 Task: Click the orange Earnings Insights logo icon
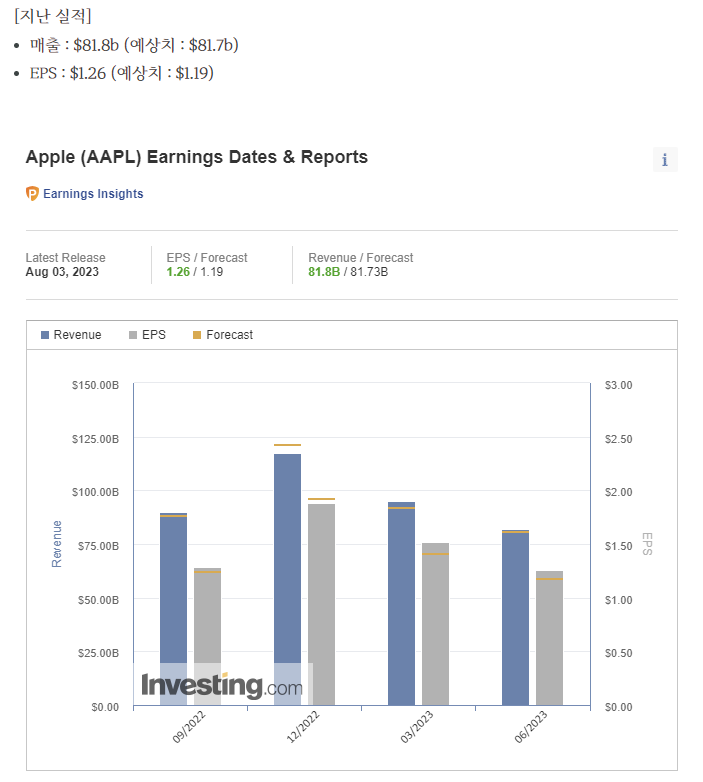coord(32,194)
